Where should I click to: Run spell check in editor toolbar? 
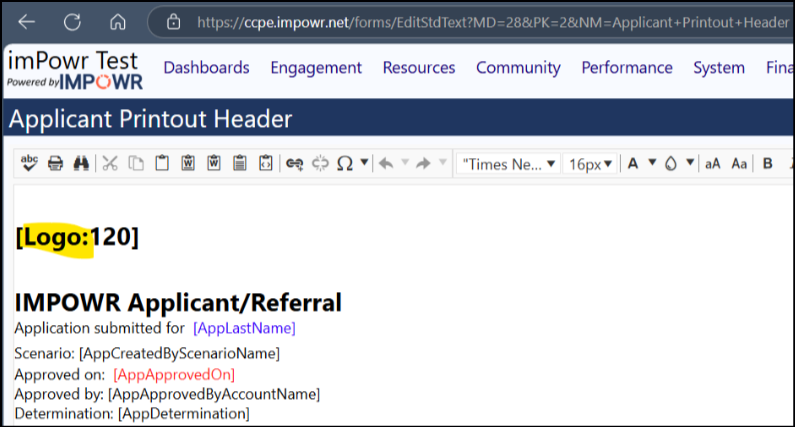(x=29, y=163)
